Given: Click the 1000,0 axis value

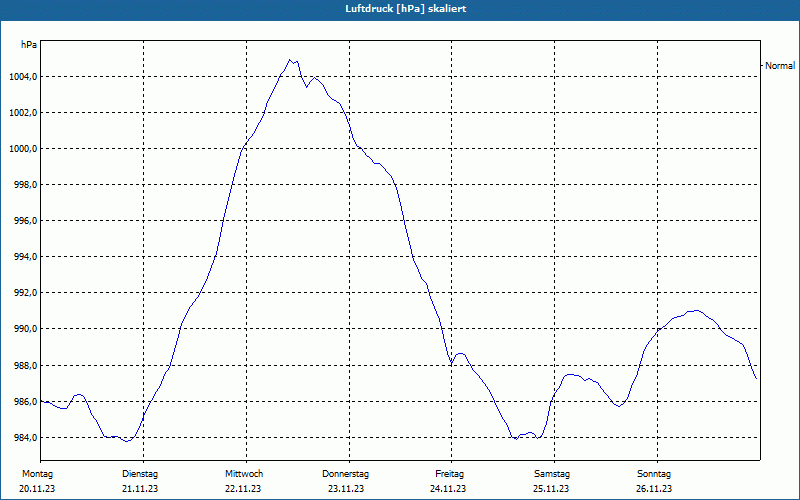Looking at the screenshot, I should 23,149.
